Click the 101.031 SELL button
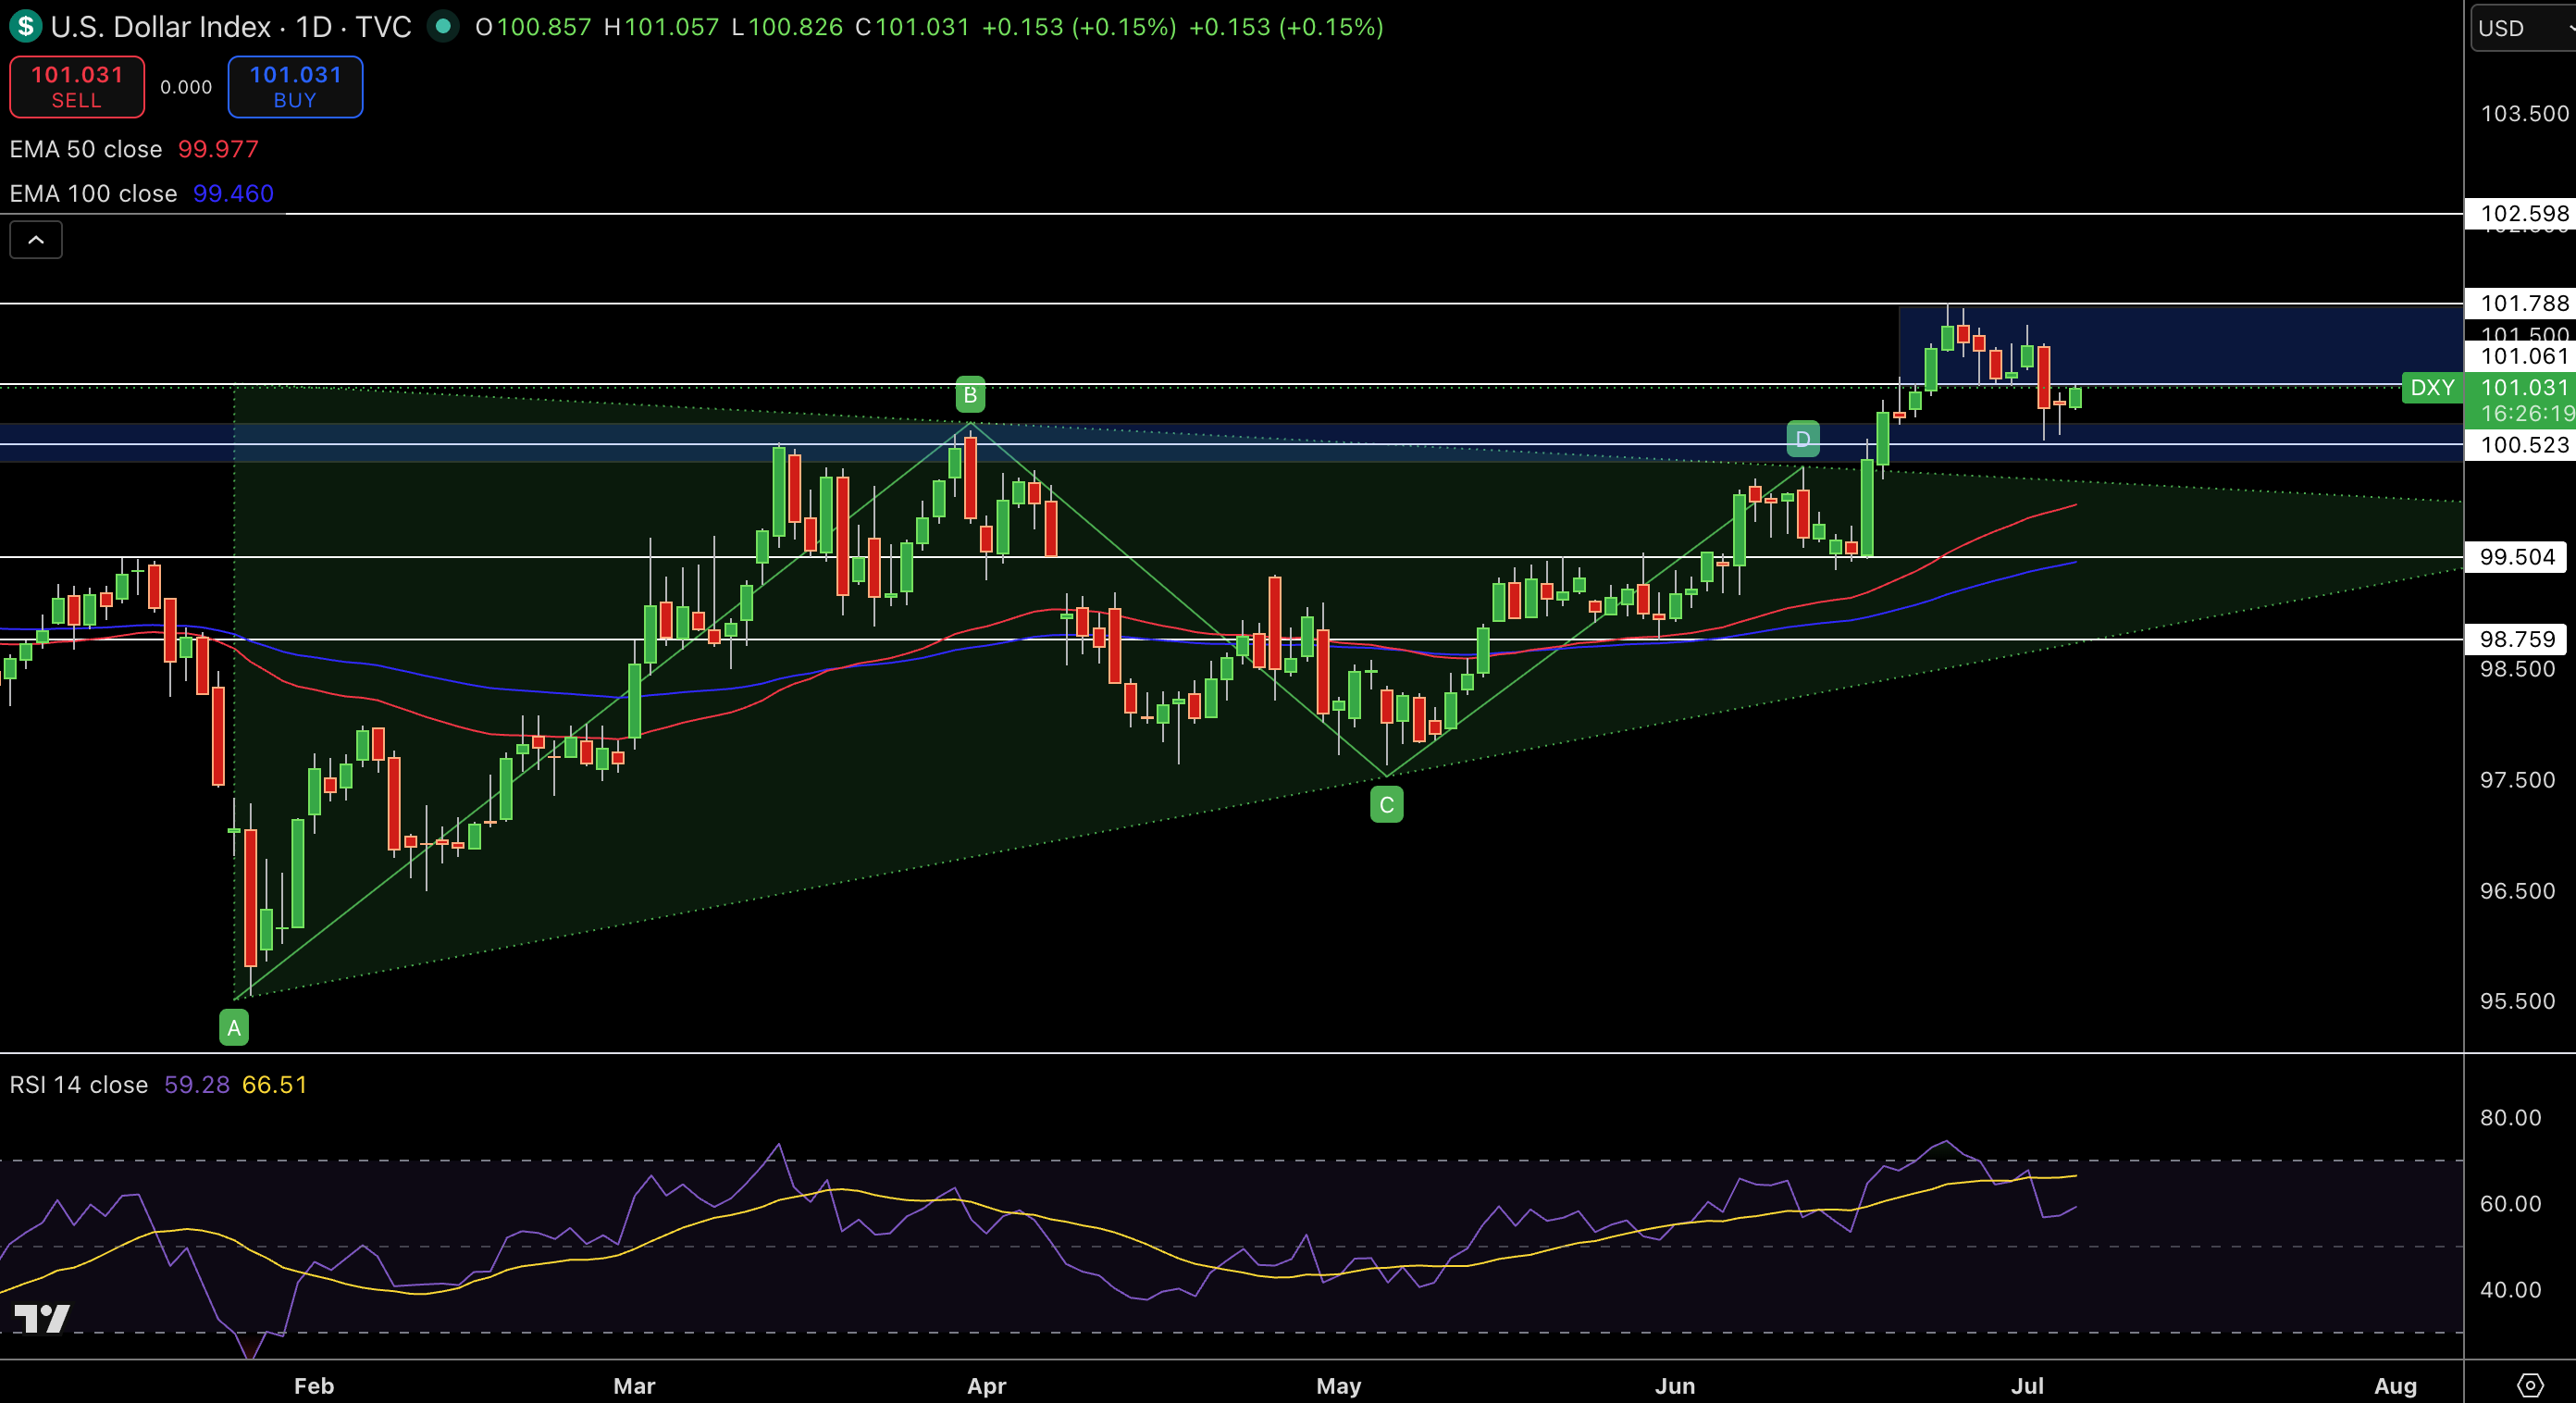The image size is (2576, 1403). [x=77, y=87]
